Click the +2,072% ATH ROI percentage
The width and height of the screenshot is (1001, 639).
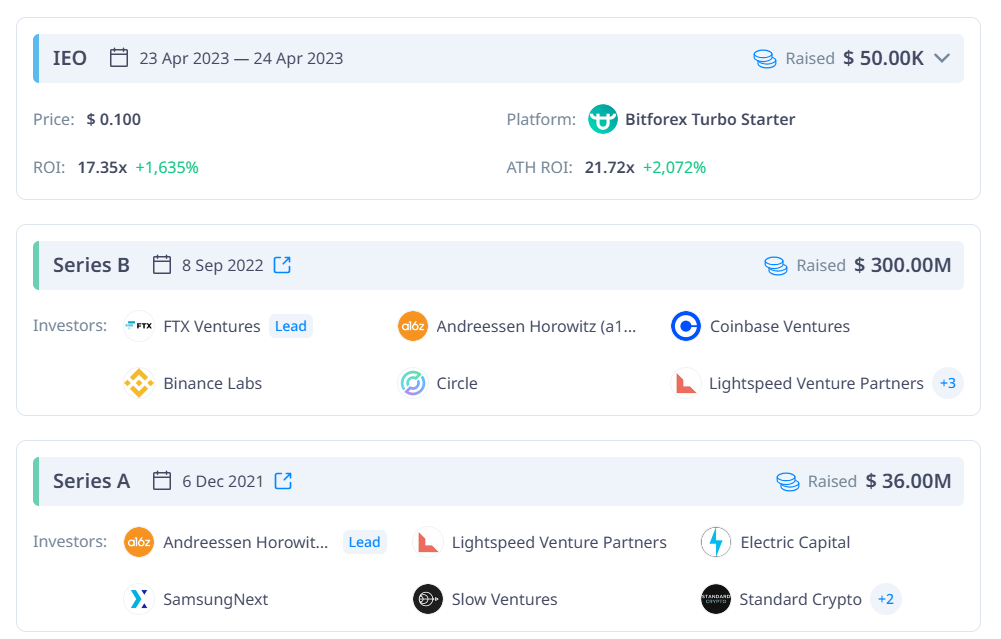tap(674, 167)
